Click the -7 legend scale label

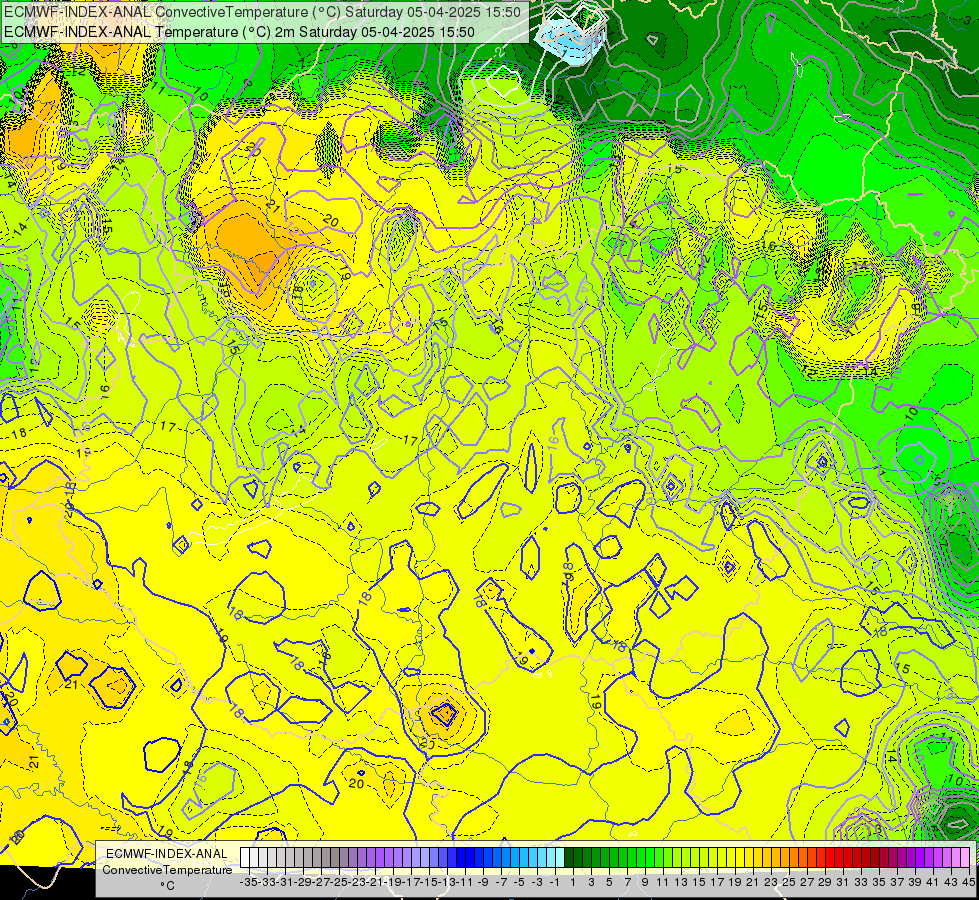pos(501,882)
